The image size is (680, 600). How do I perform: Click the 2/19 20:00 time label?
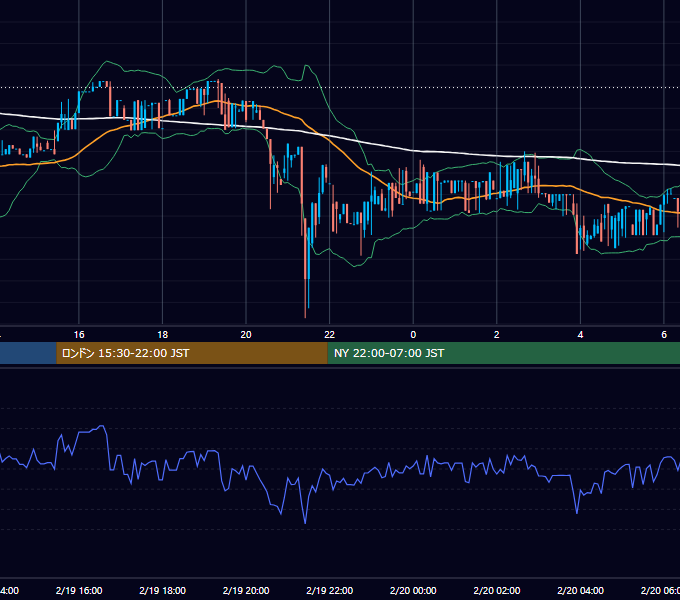[x=246, y=590]
